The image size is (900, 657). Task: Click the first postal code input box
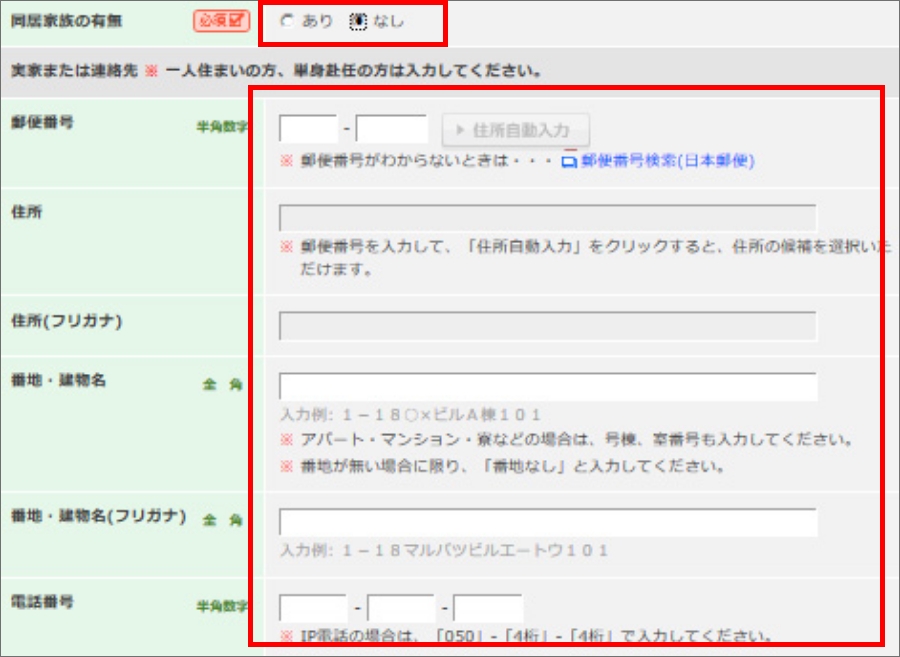point(308,129)
